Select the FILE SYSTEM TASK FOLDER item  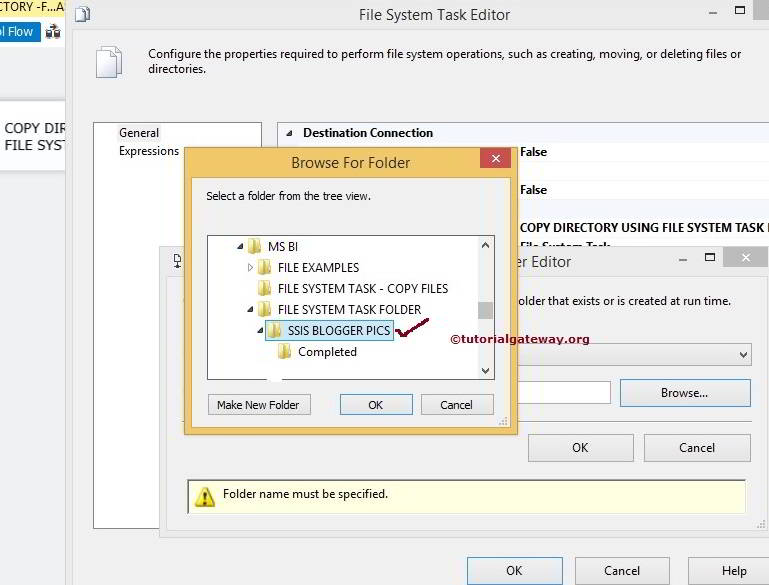tap(349, 309)
